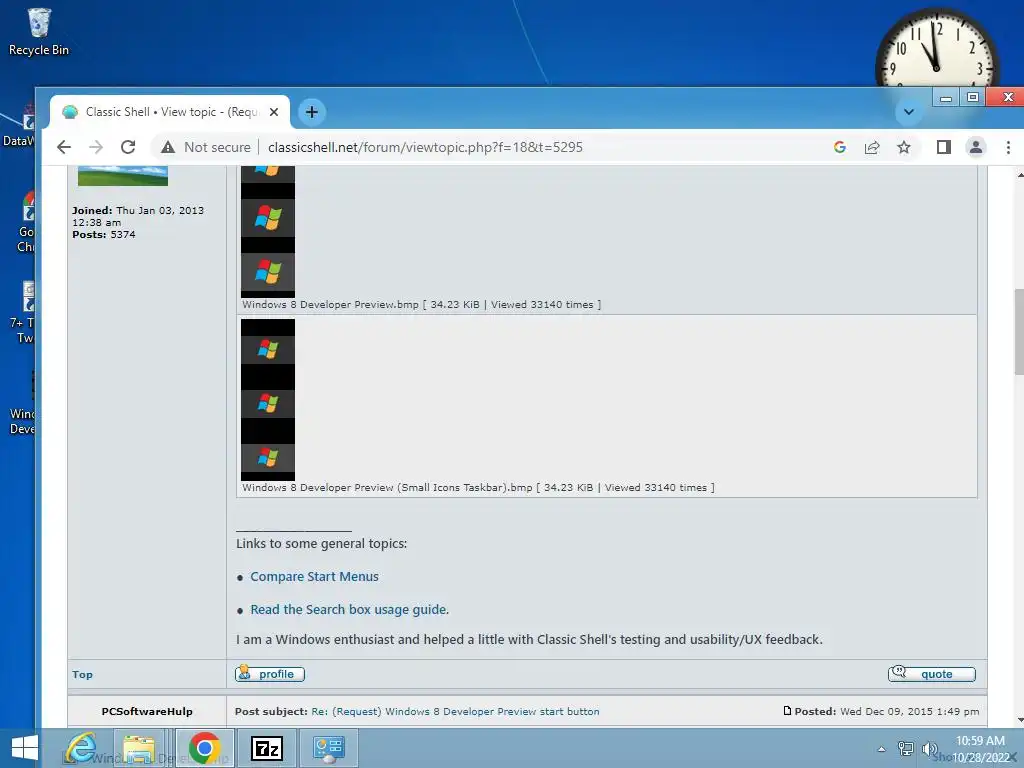Viewport: 1024px width, 768px height.
Task: Open File Explorer from the taskbar
Action: [x=138, y=748]
